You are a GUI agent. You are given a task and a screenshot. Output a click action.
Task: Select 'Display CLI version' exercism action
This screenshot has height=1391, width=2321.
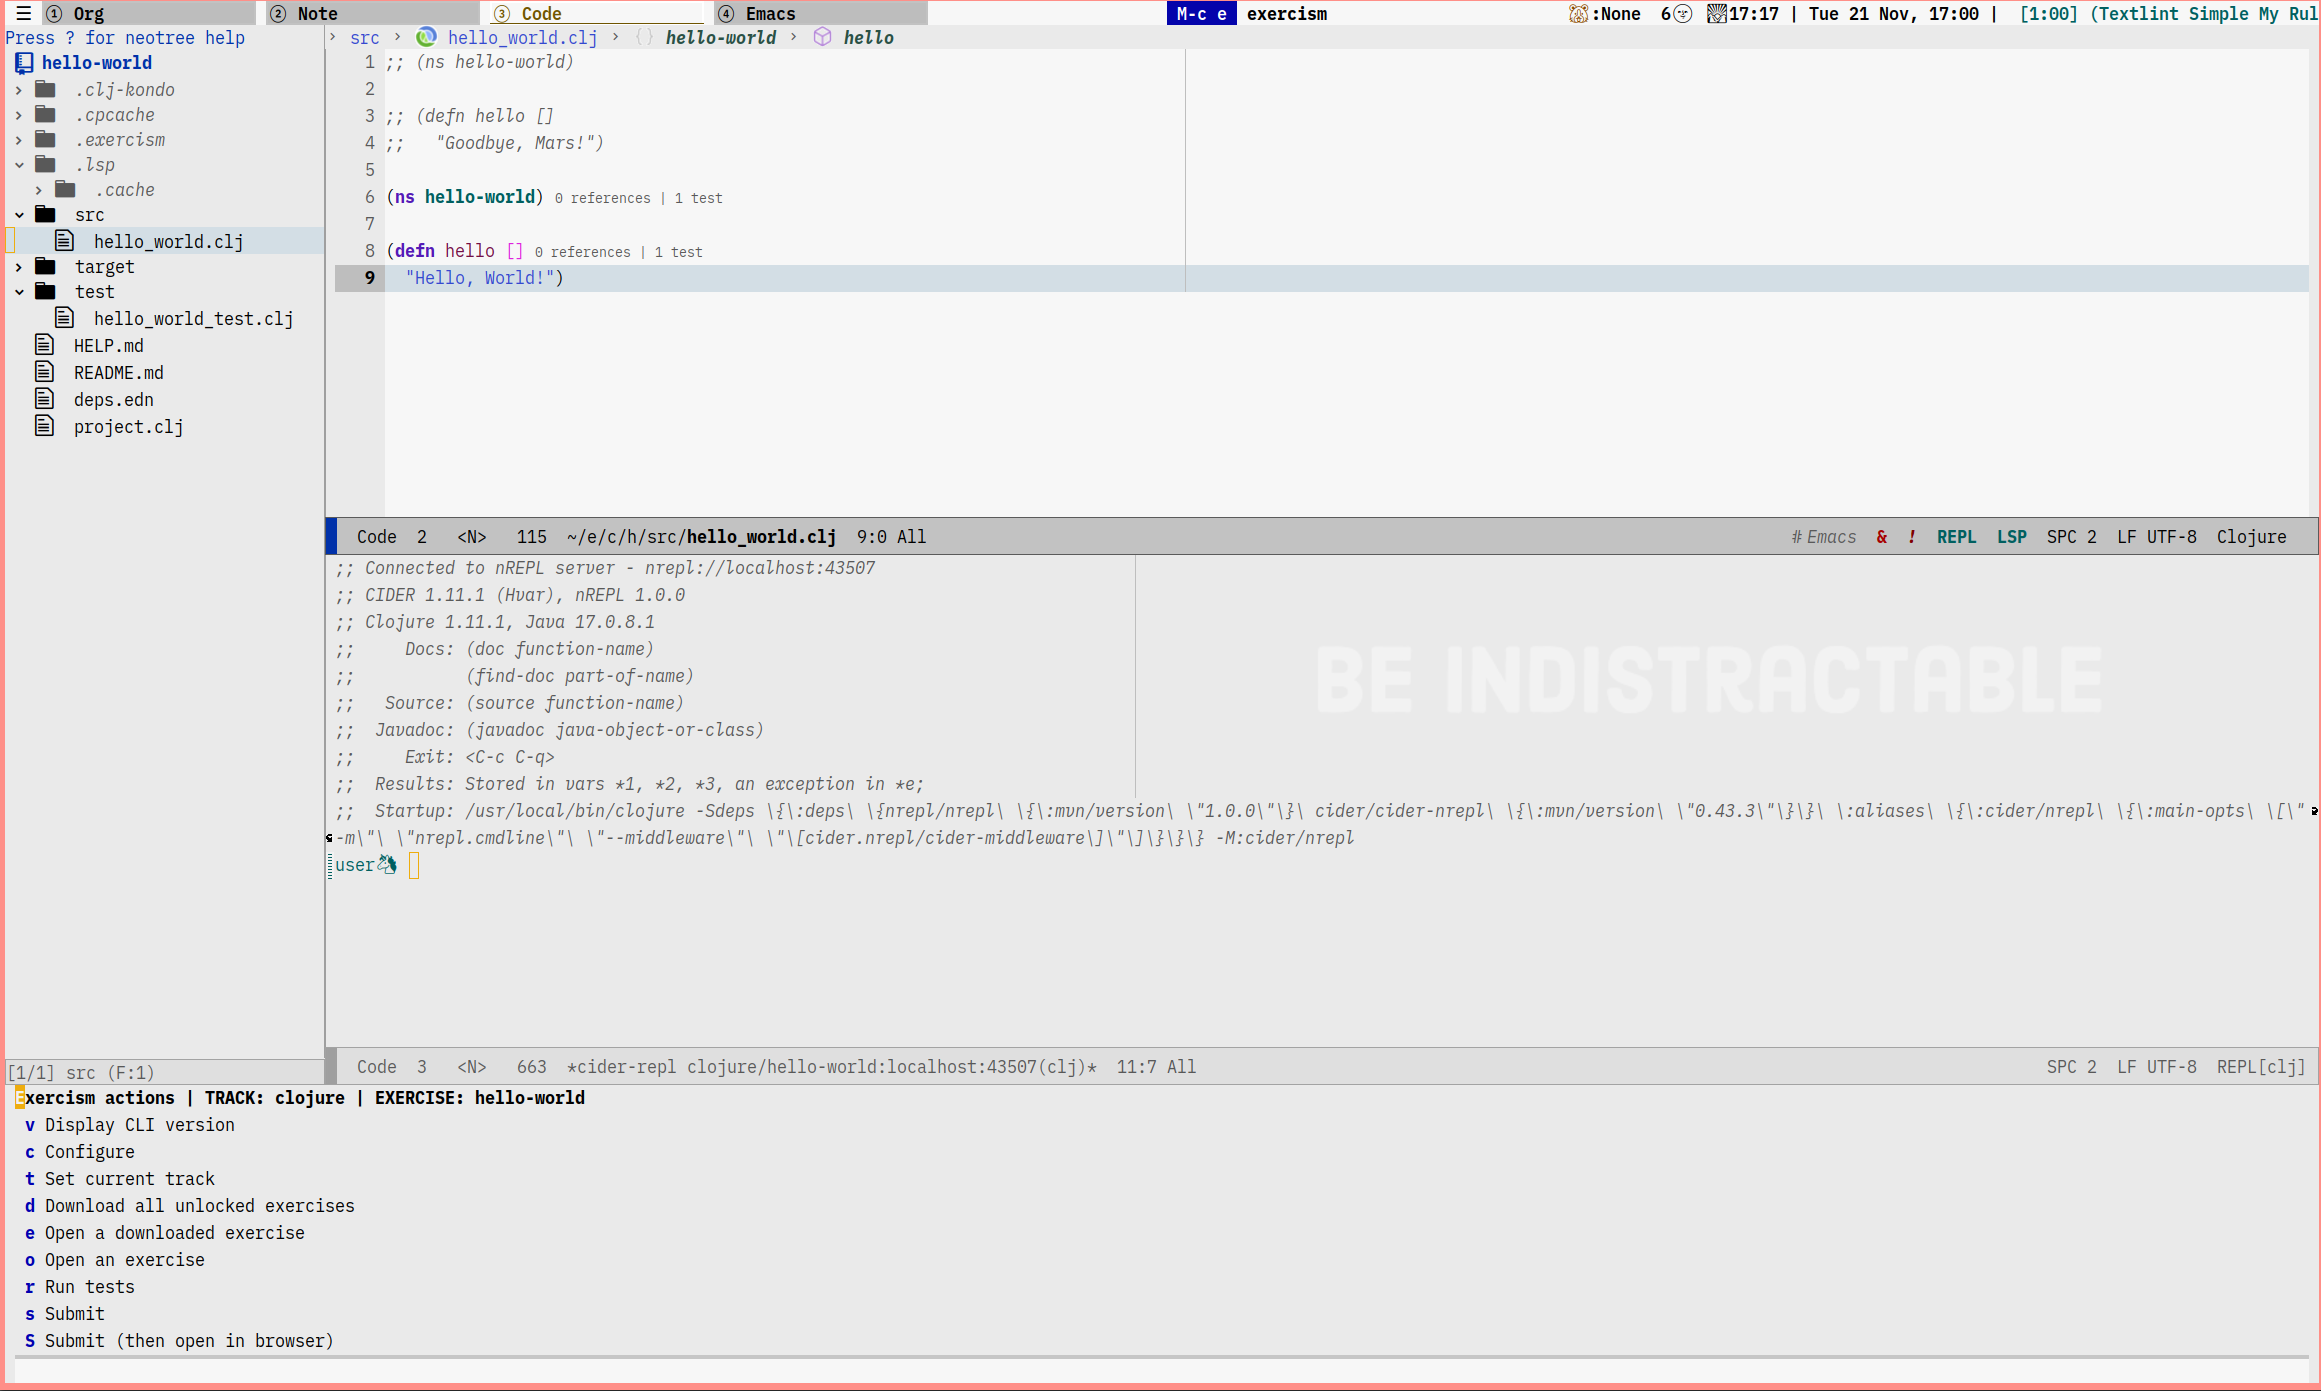129,1125
